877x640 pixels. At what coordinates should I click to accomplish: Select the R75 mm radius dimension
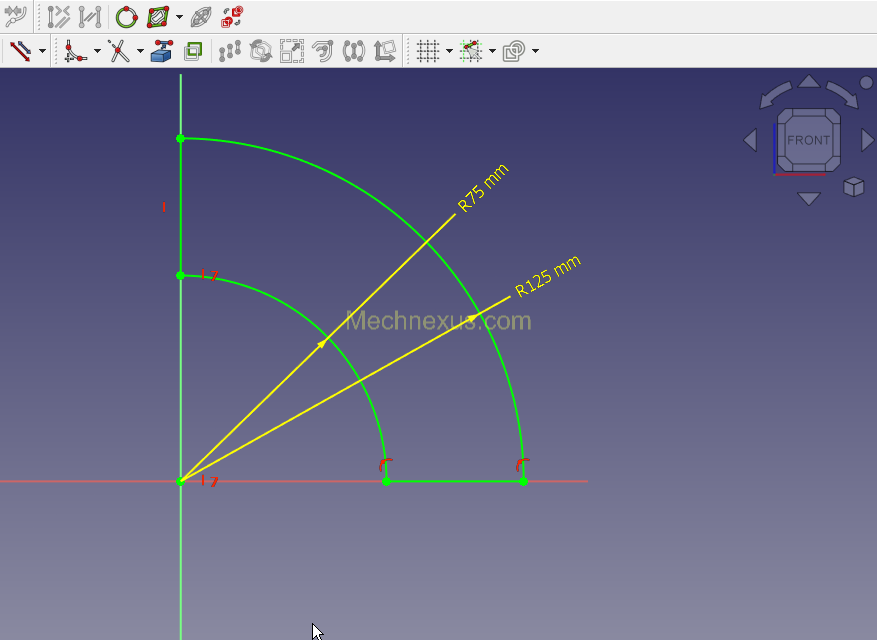coord(483,187)
